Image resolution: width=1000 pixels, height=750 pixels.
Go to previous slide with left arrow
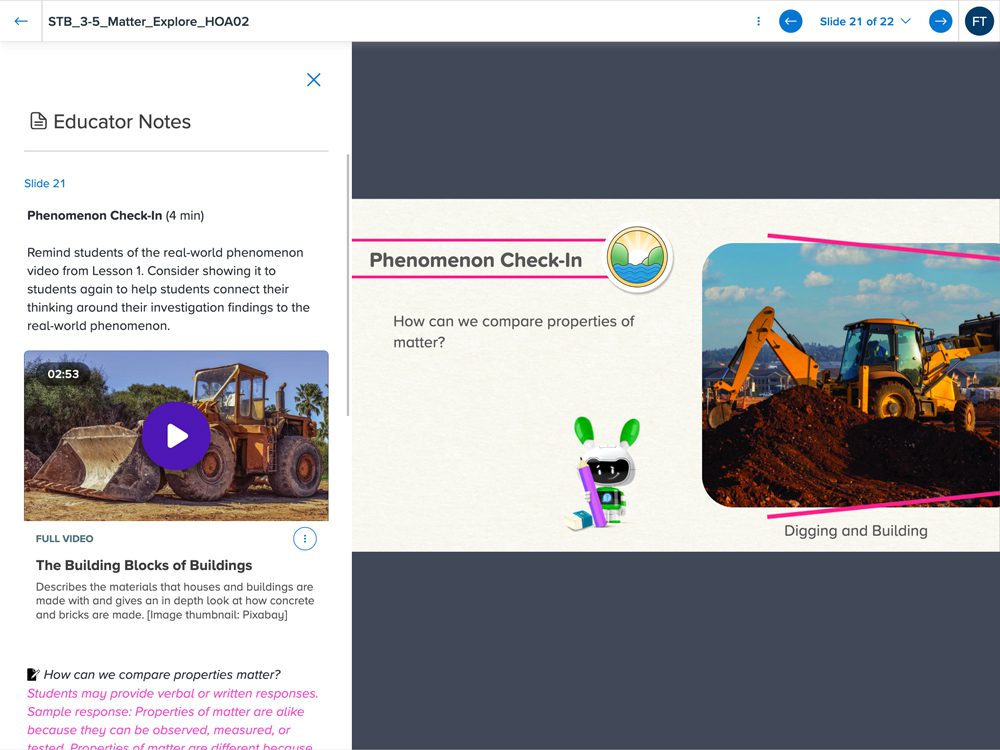pyautogui.click(x=790, y=21)
